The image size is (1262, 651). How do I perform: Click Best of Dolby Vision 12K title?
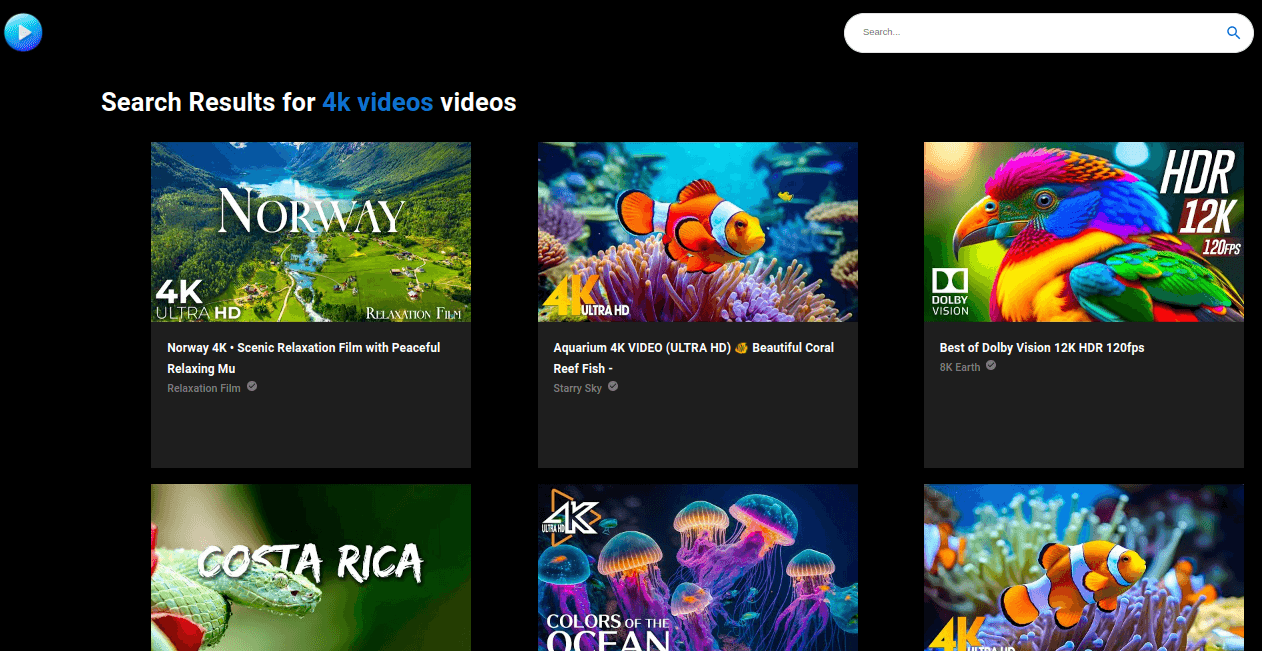(x=1041, y=348)
